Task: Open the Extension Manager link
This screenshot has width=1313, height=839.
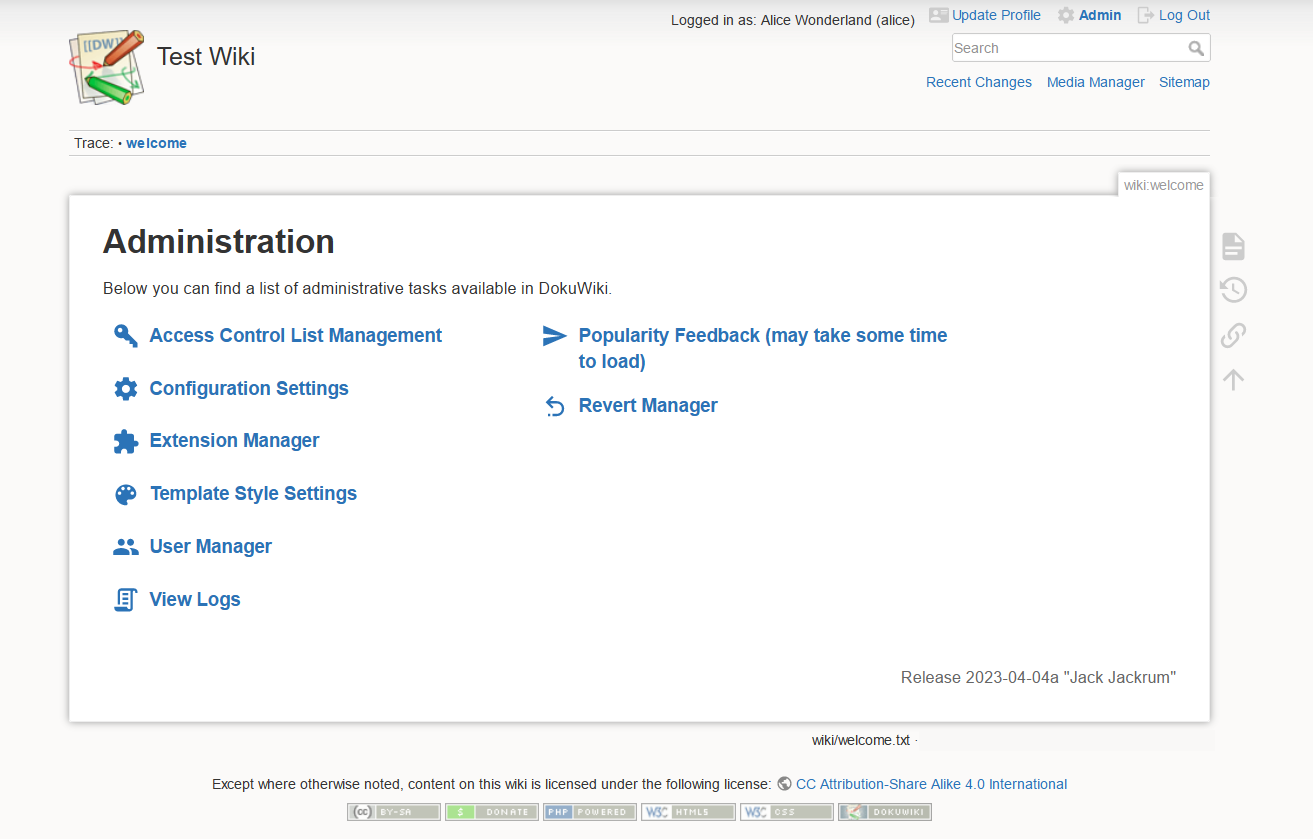Action: click(x=235, y=441)
